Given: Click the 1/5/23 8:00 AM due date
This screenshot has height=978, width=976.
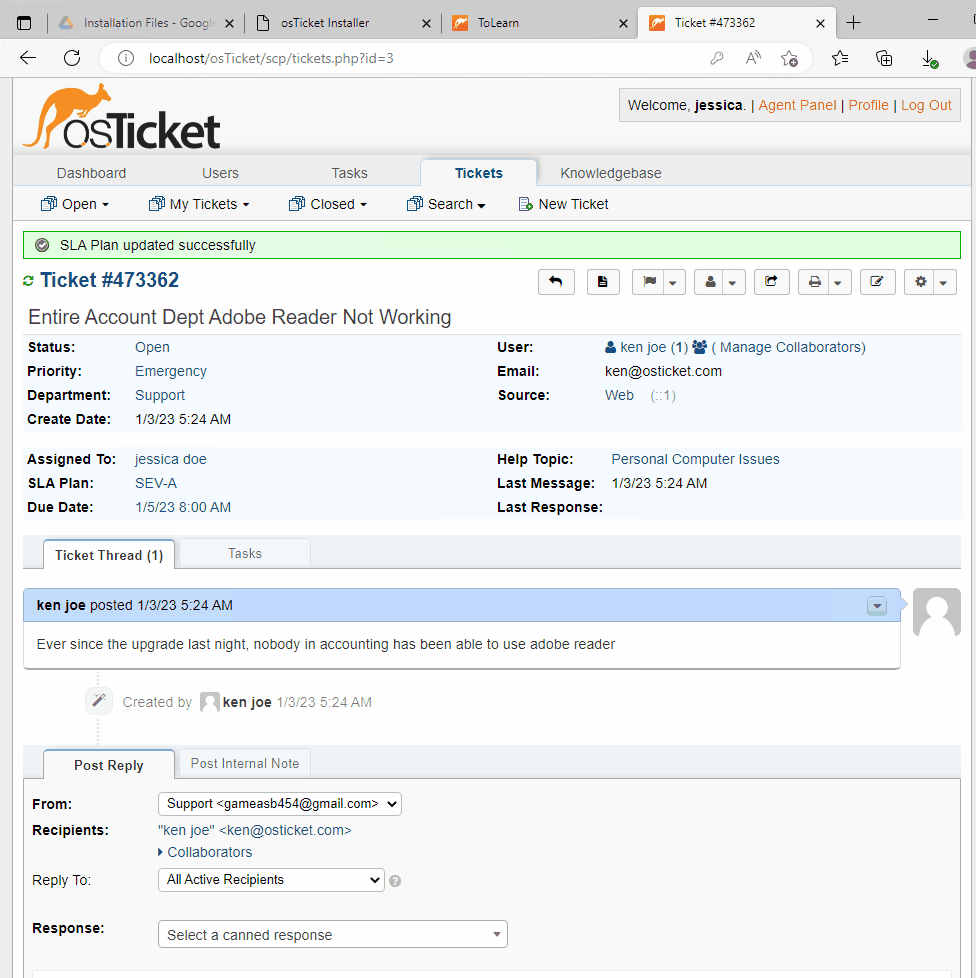Looking at the screenshot, I should pos(183,507).
